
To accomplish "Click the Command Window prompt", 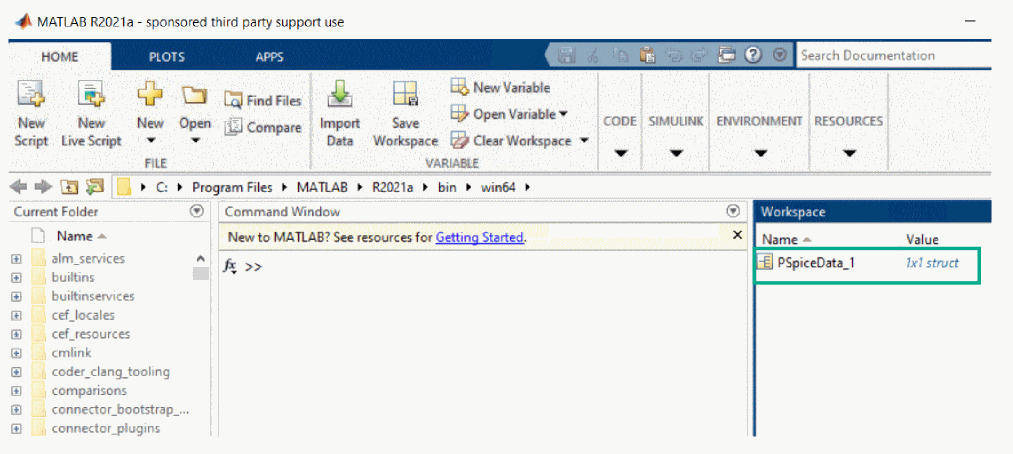I will (x=253, y=266).
